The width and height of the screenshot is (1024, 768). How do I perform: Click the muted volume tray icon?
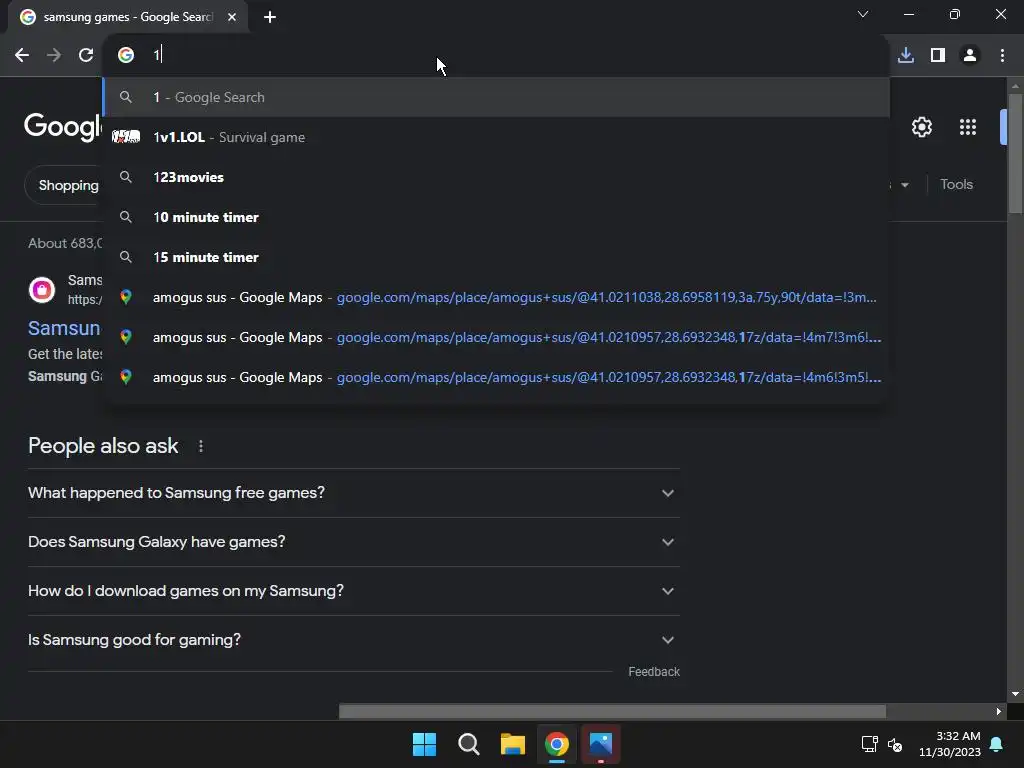[895, 744]
